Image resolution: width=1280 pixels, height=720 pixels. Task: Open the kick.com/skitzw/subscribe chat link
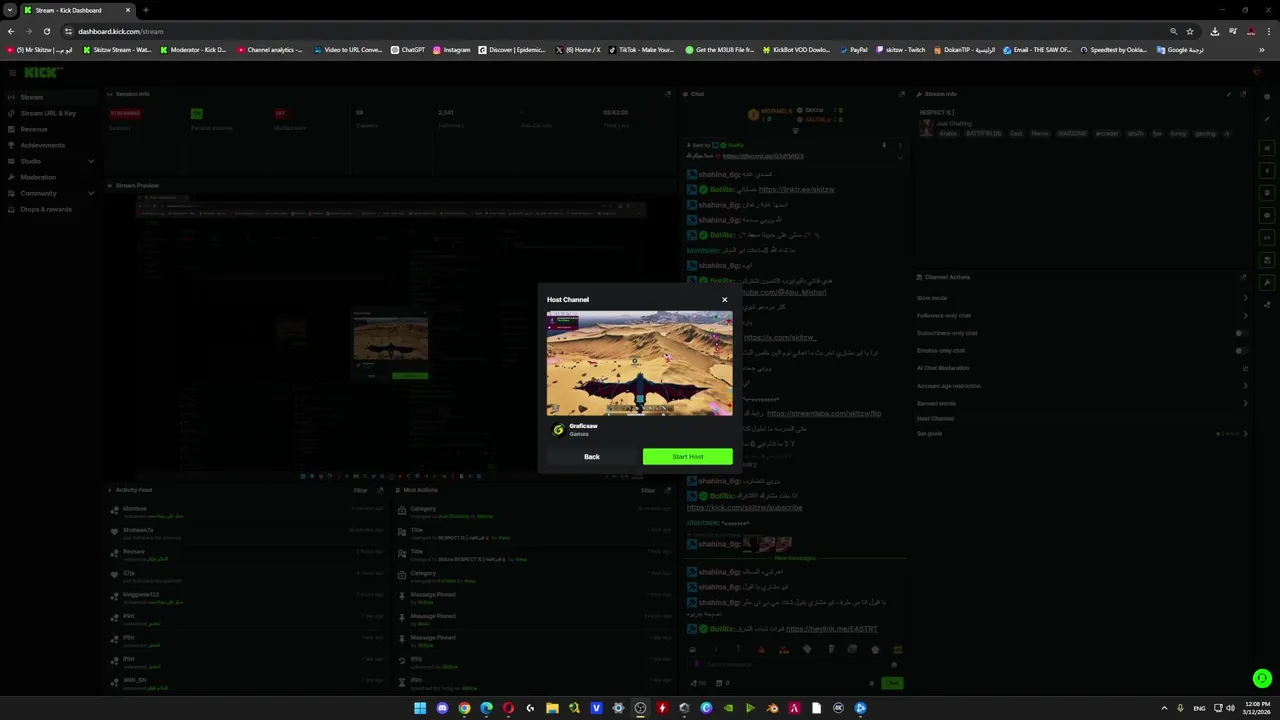(744, 507)
